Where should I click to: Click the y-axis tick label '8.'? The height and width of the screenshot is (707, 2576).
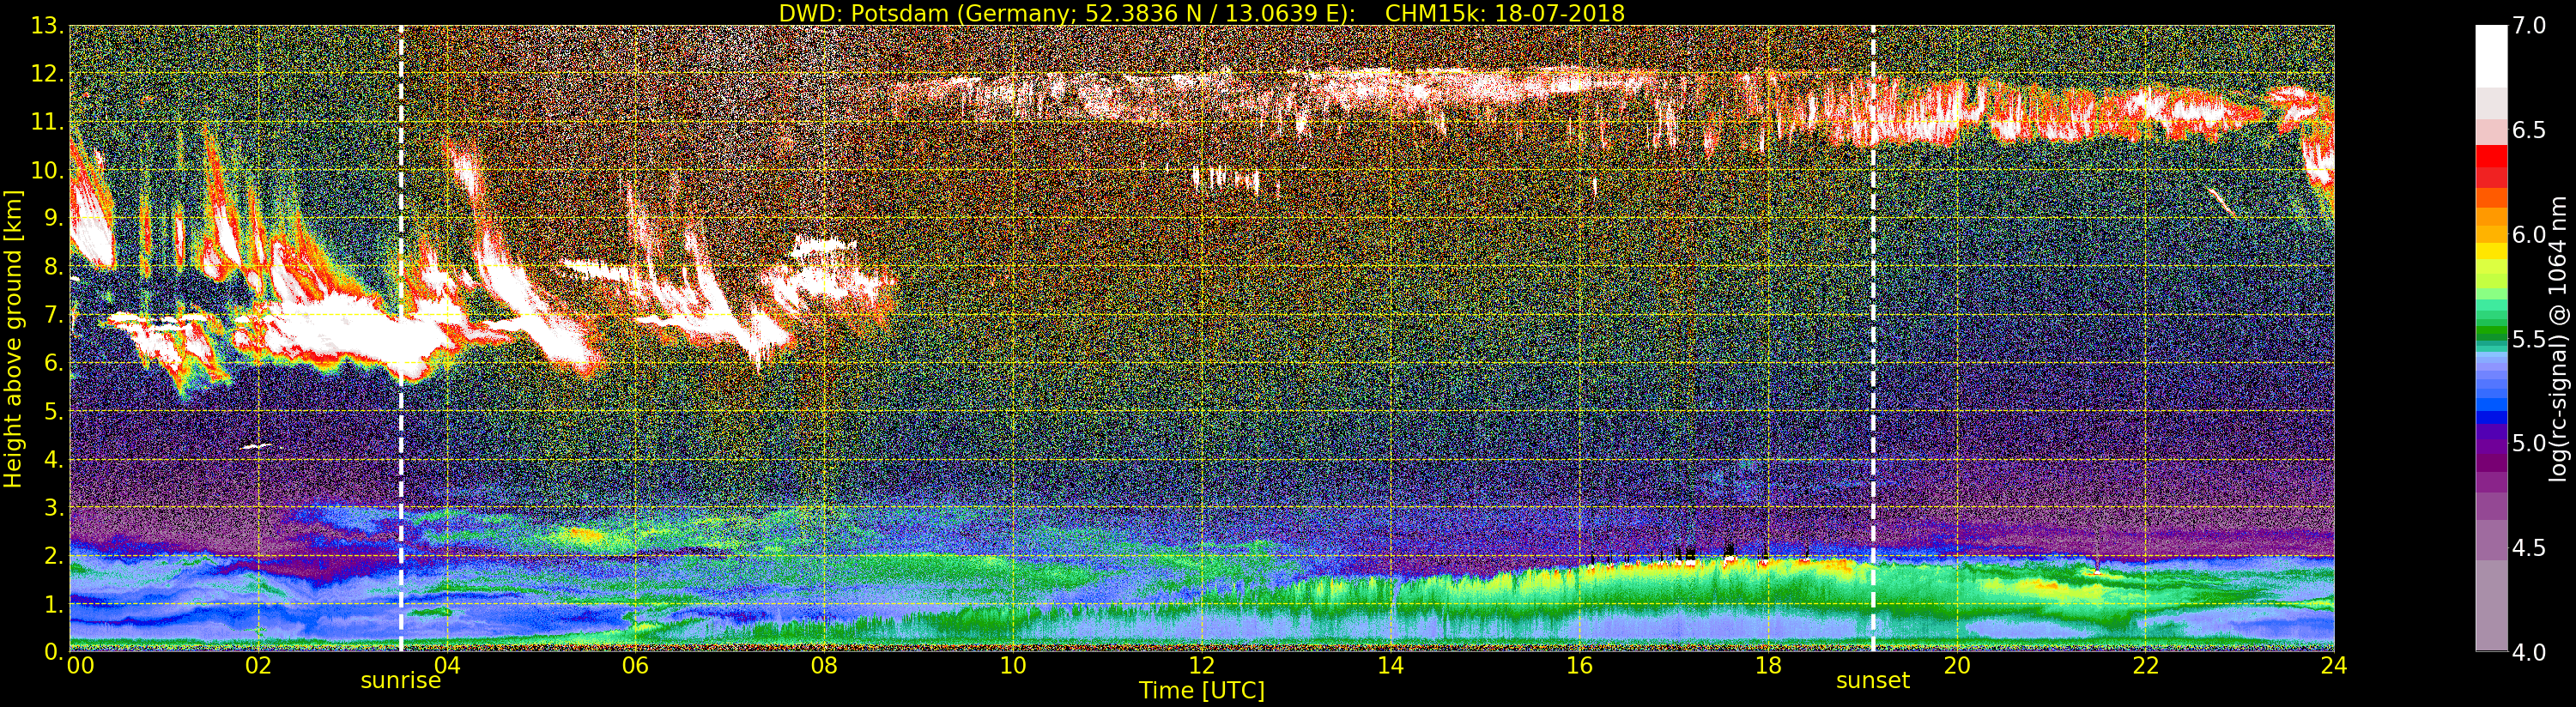point(54,267)
